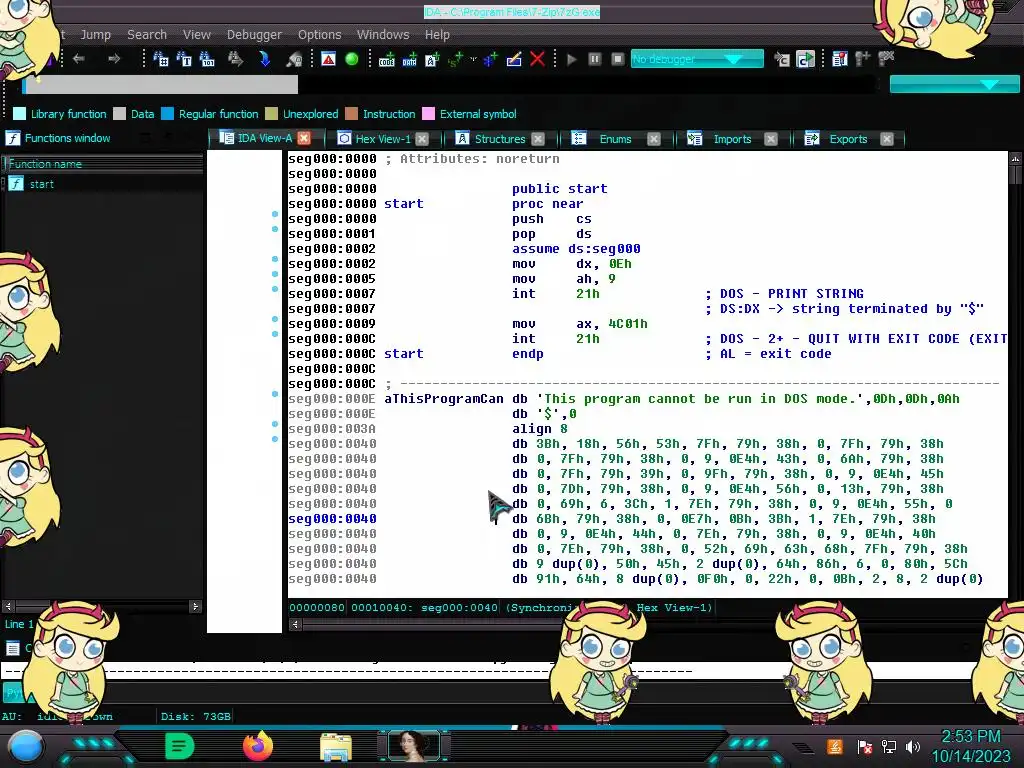Click the network tray icon
1024x768 pixels.
coord(889,747)
